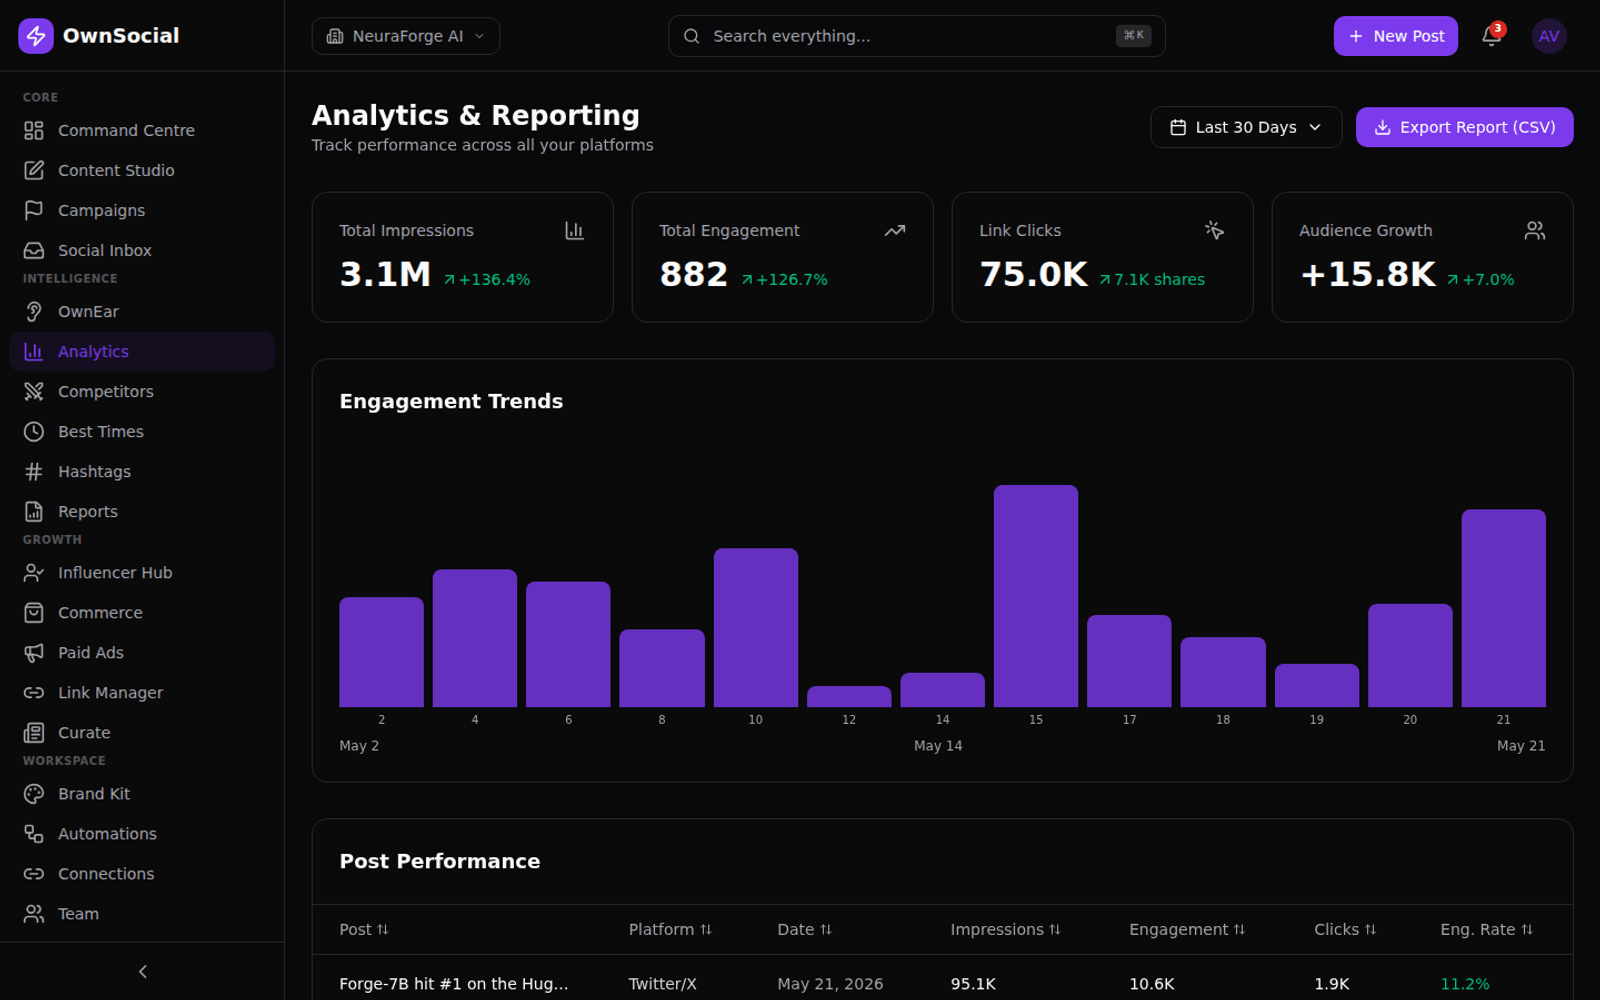Screen dimensions: 1600x1000
Task: Sort table by Impressions column
Action: tap(1005, 930)
